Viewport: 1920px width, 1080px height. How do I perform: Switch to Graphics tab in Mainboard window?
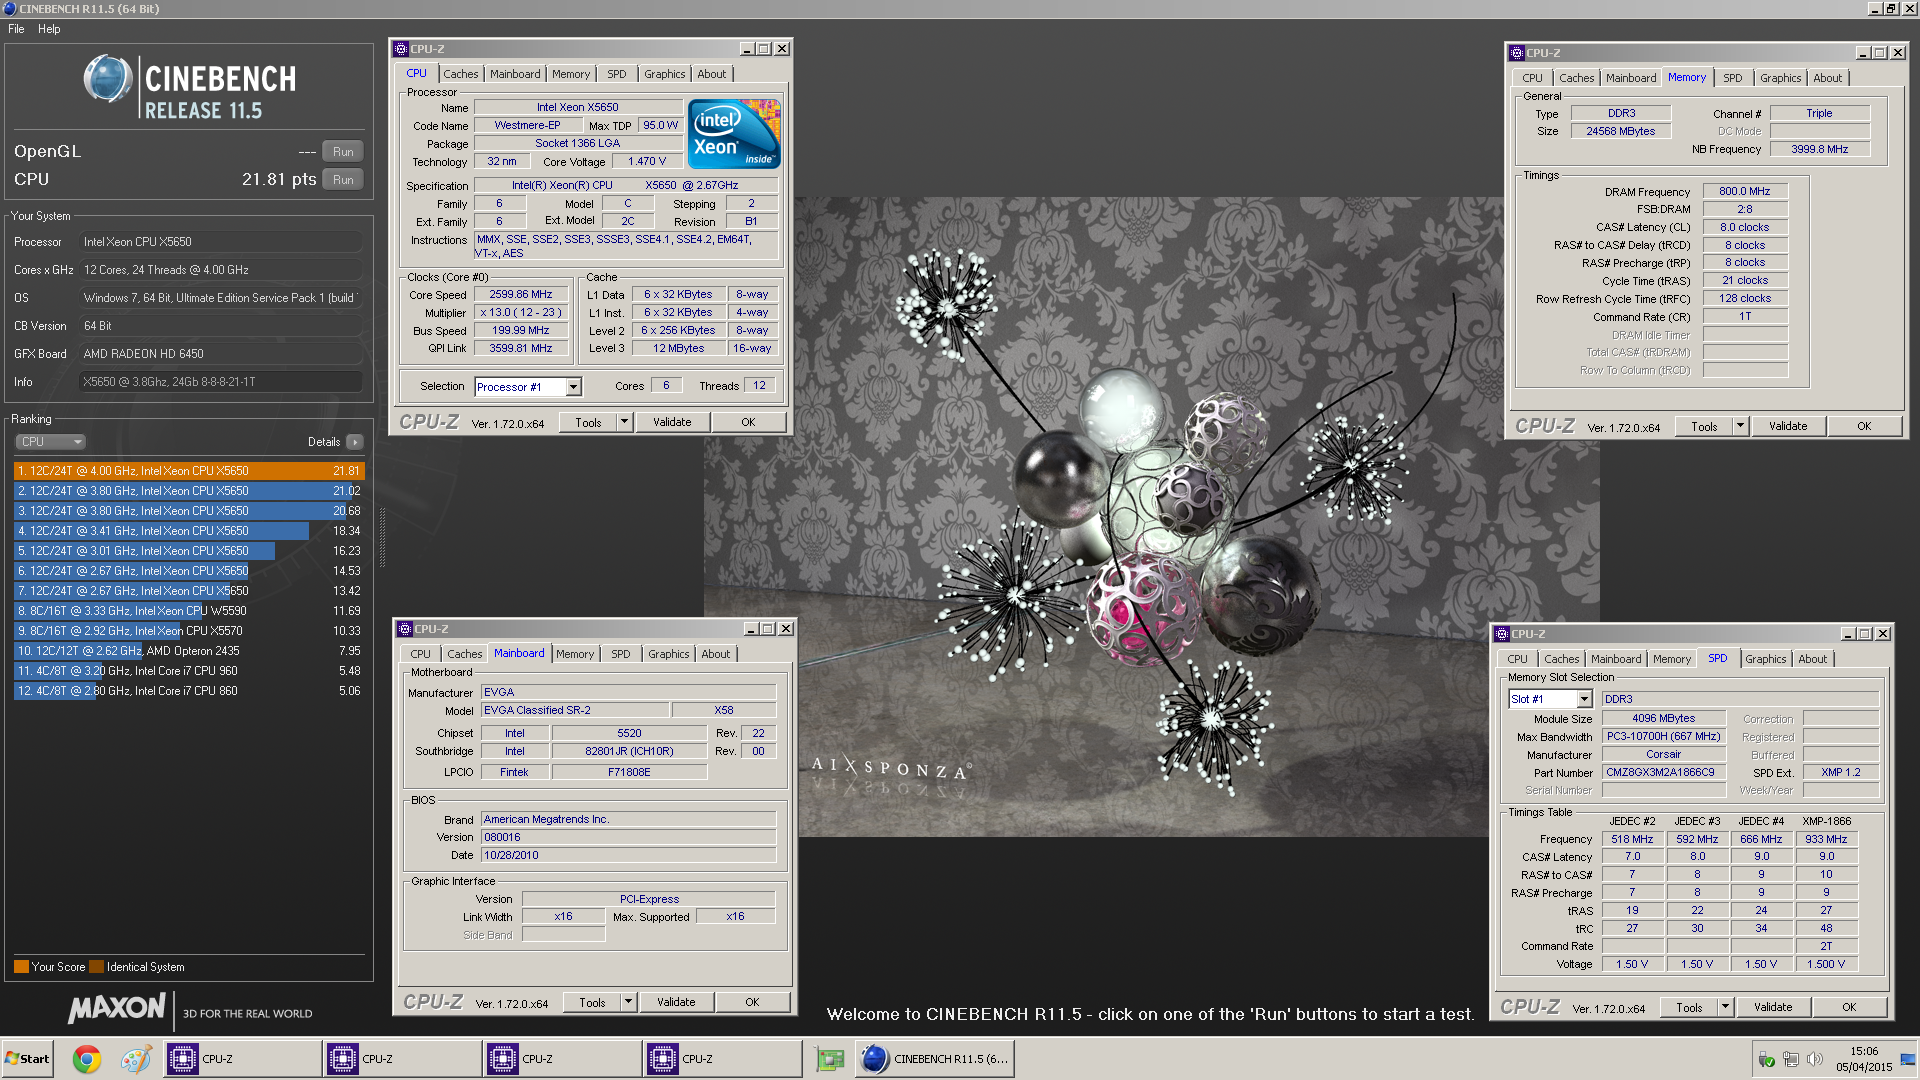click(x=669, y=654)
